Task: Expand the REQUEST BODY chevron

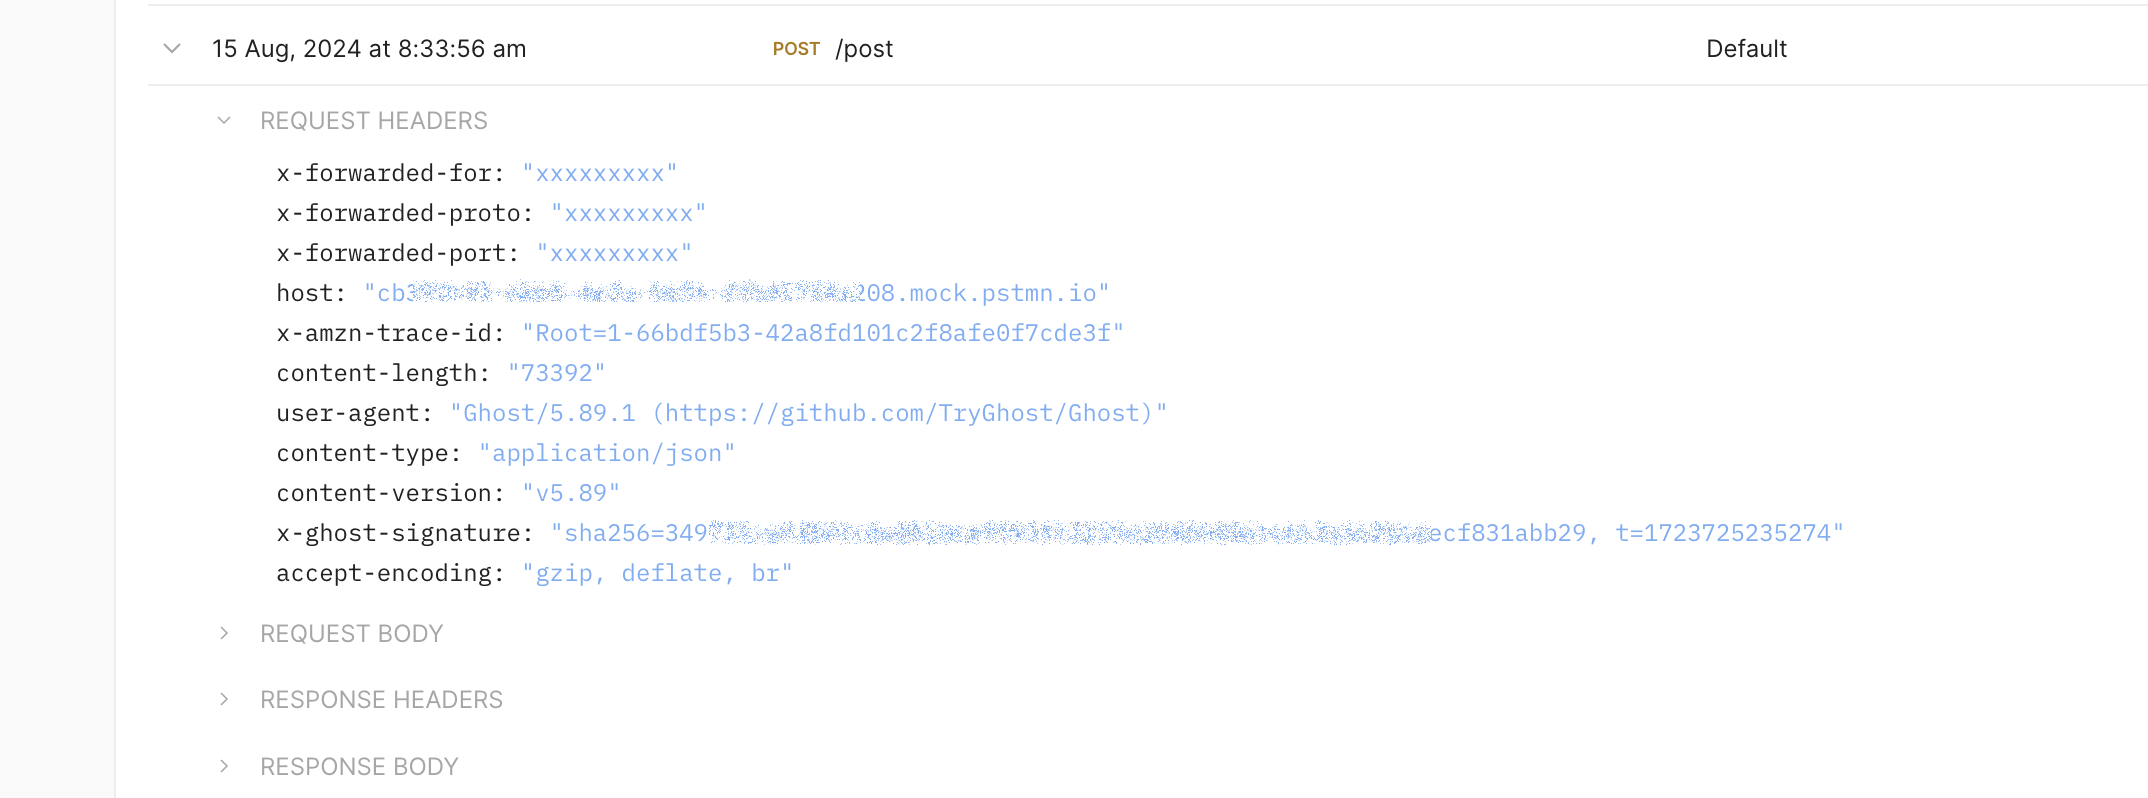Action: (224, 634)
